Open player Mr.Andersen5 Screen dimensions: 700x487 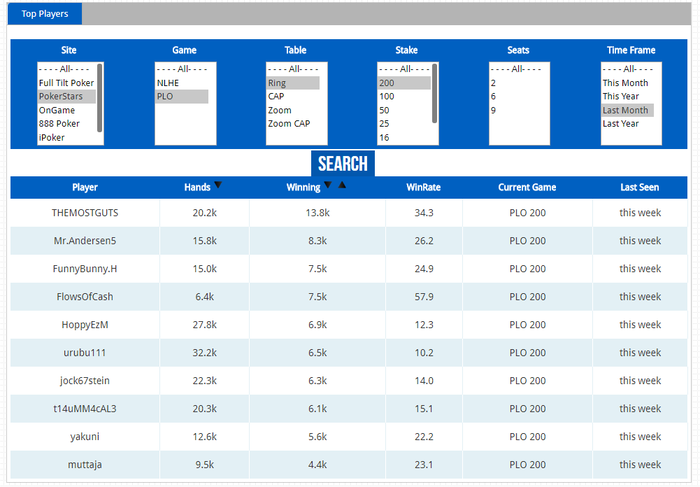(x=85, y=241)
